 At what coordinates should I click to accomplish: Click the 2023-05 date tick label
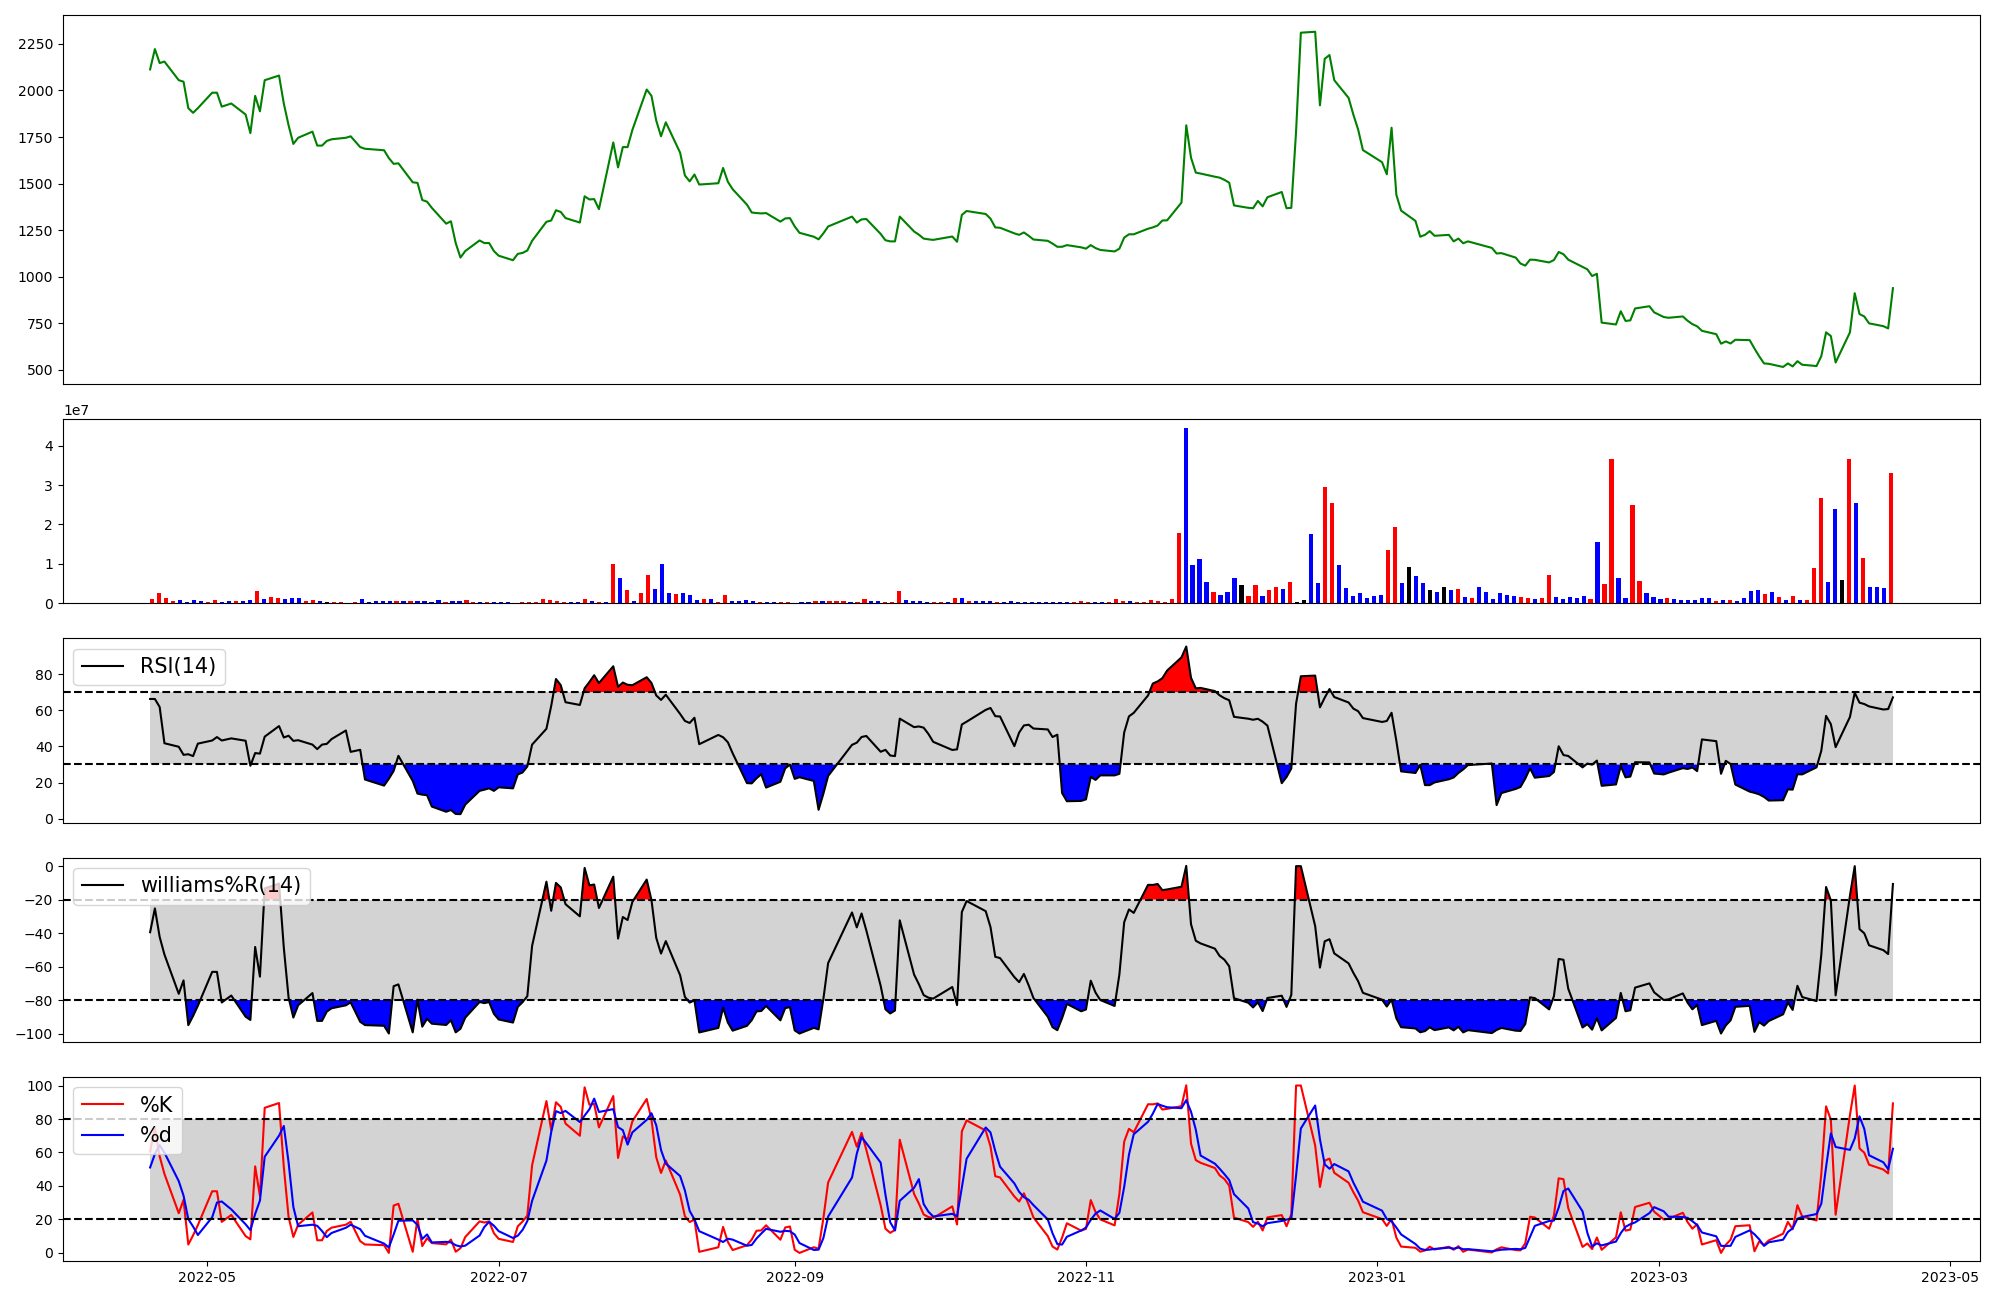click(1951, 1277)
